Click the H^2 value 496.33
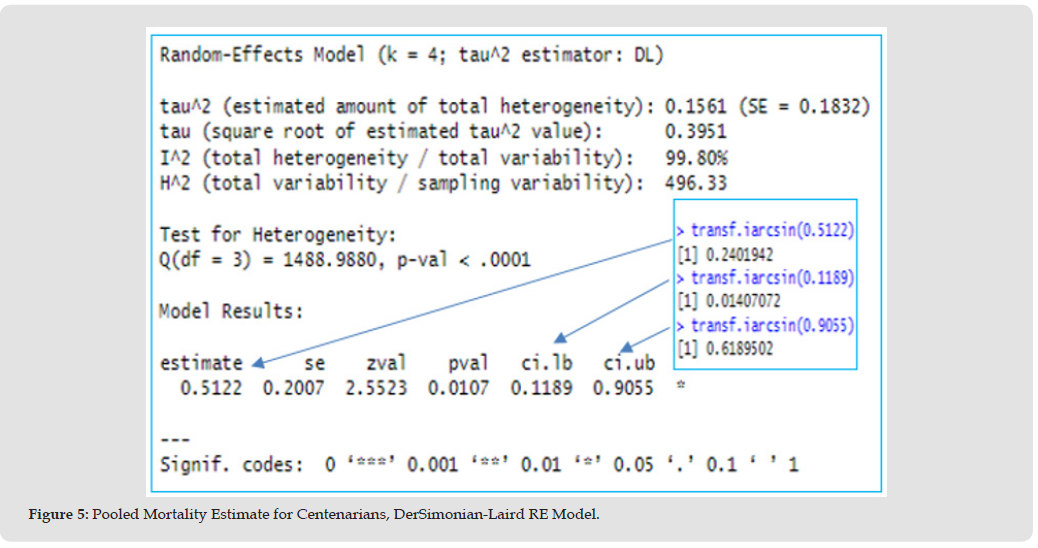 (695, 184)
